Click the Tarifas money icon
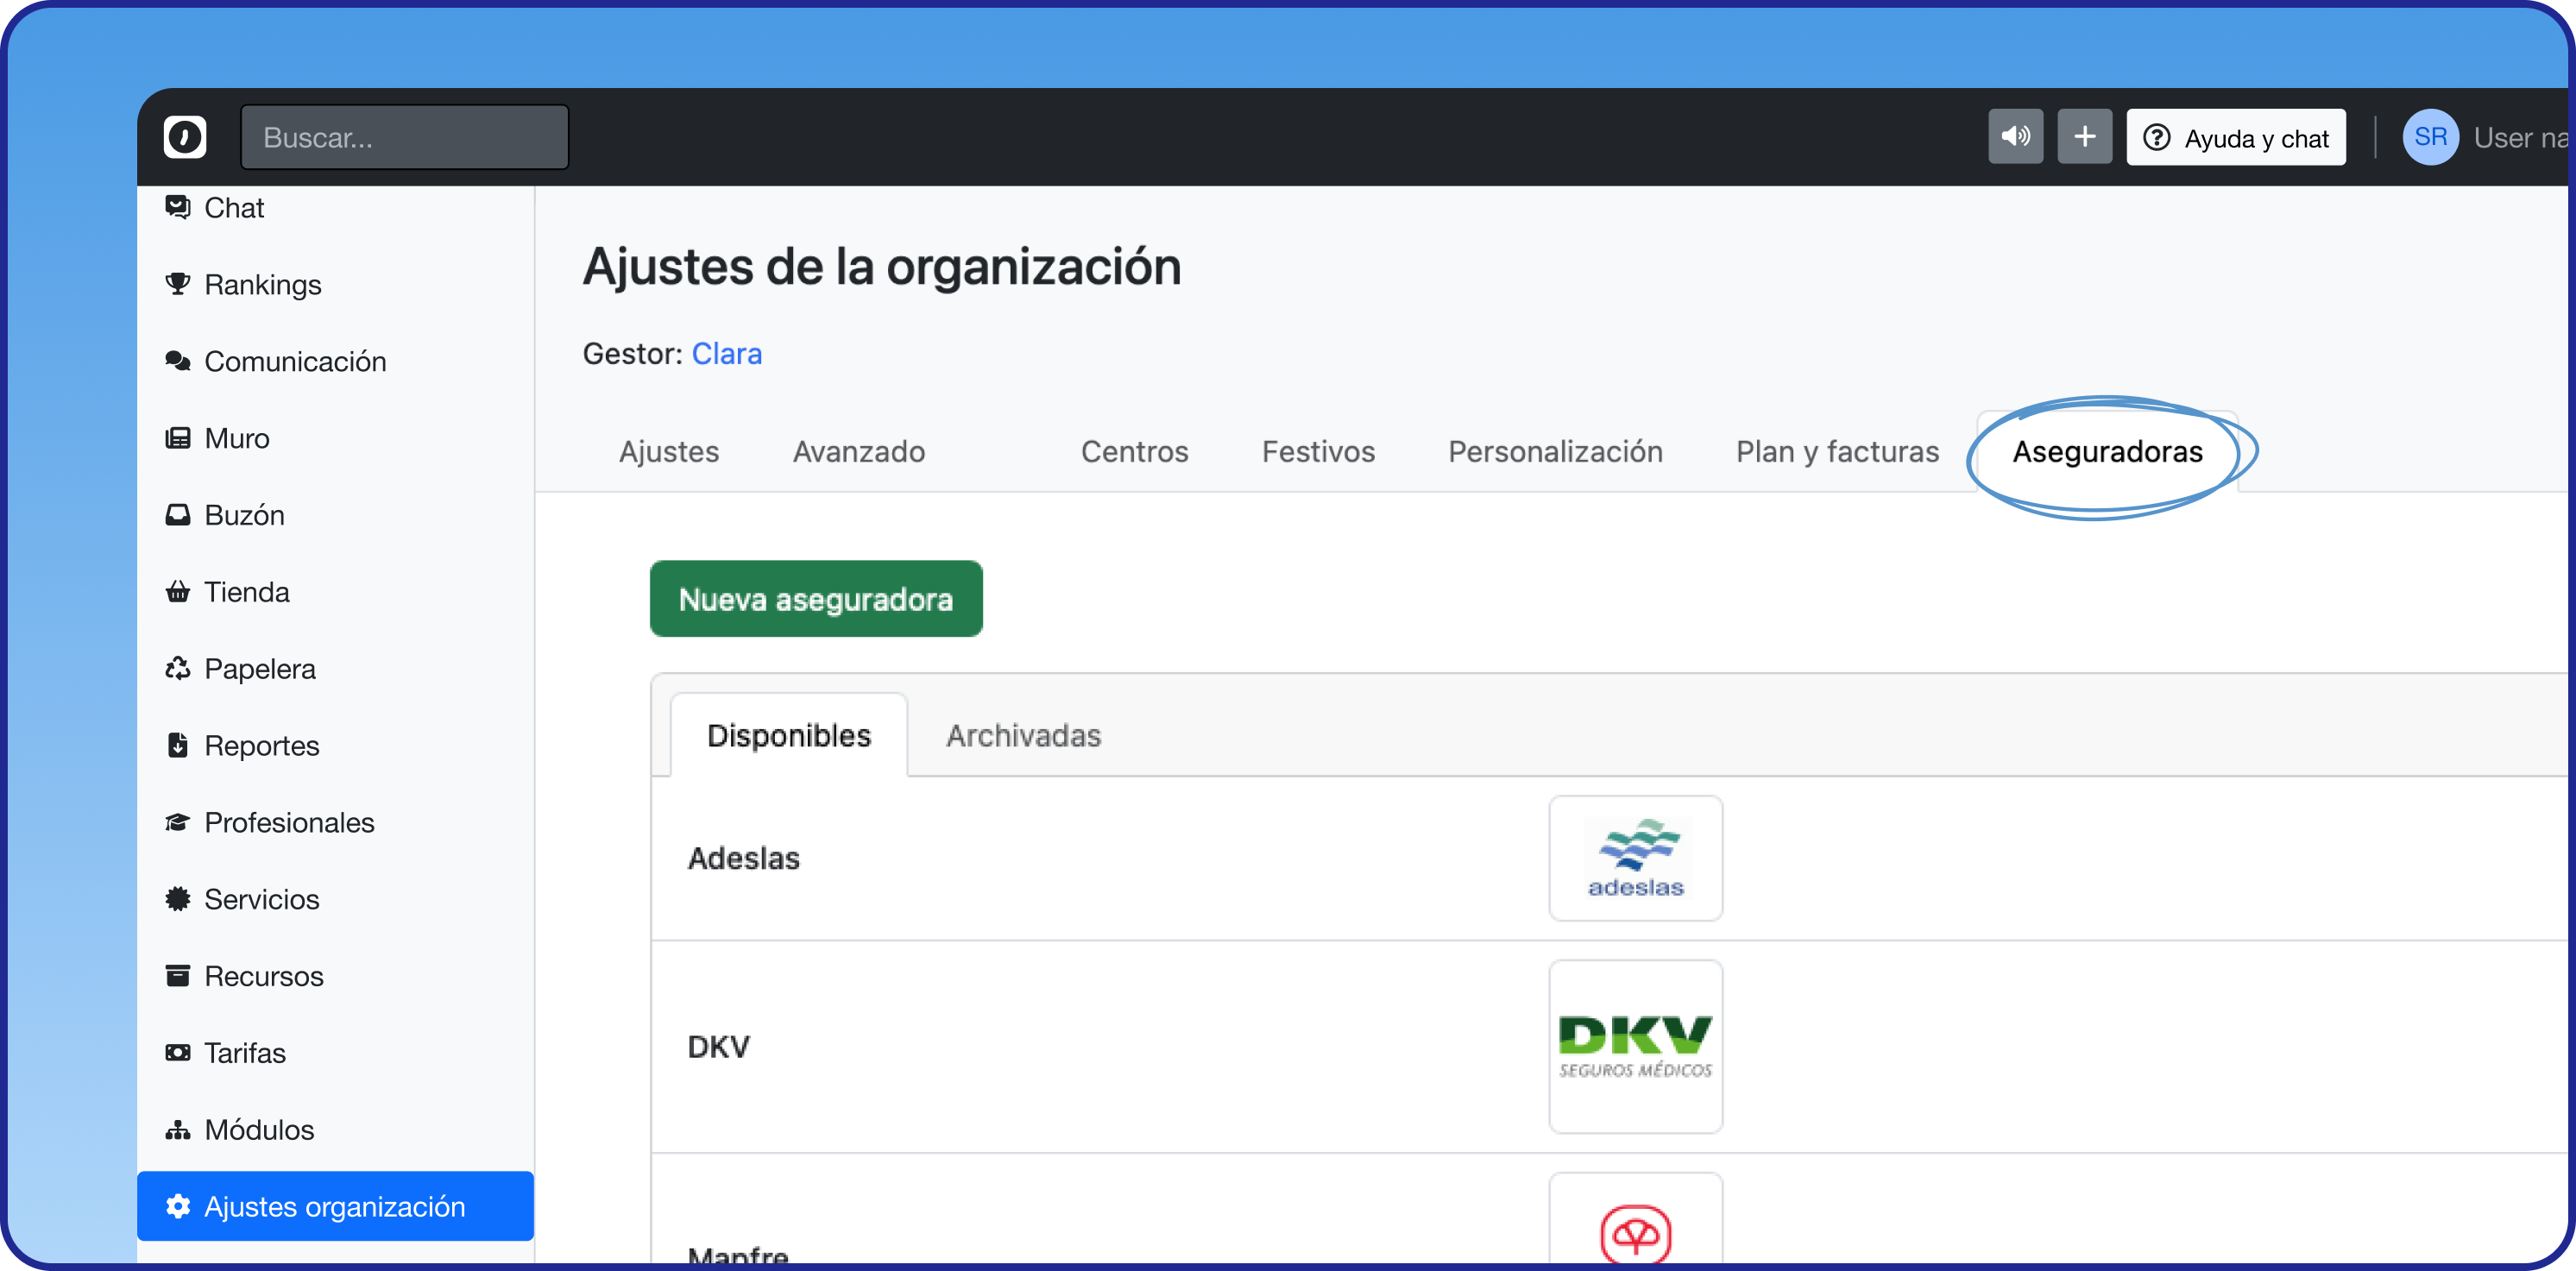Screen dimensions: 2576x1271 (178, 1053)
